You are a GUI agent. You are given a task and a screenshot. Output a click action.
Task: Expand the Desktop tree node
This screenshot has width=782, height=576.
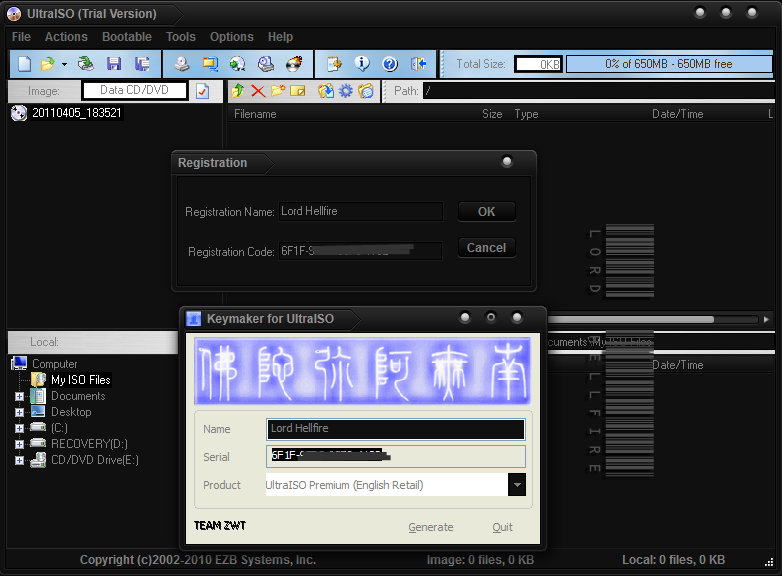point(19,412)
